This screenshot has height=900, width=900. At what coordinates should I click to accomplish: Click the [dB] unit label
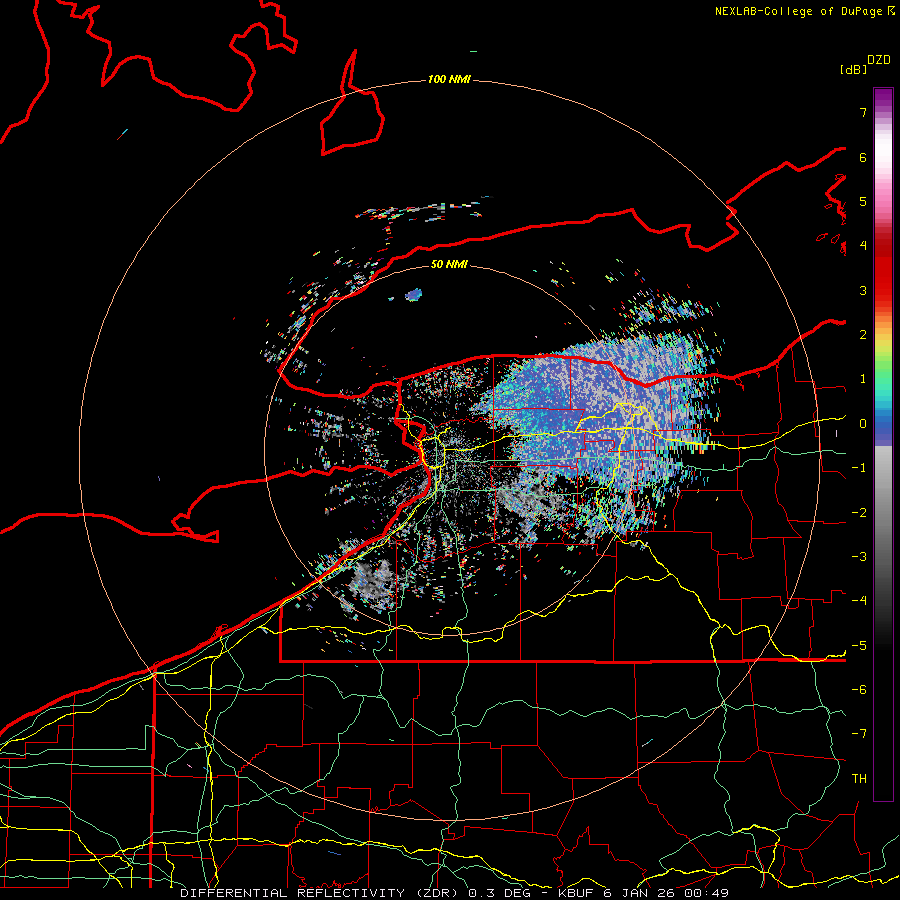(854, 69)
